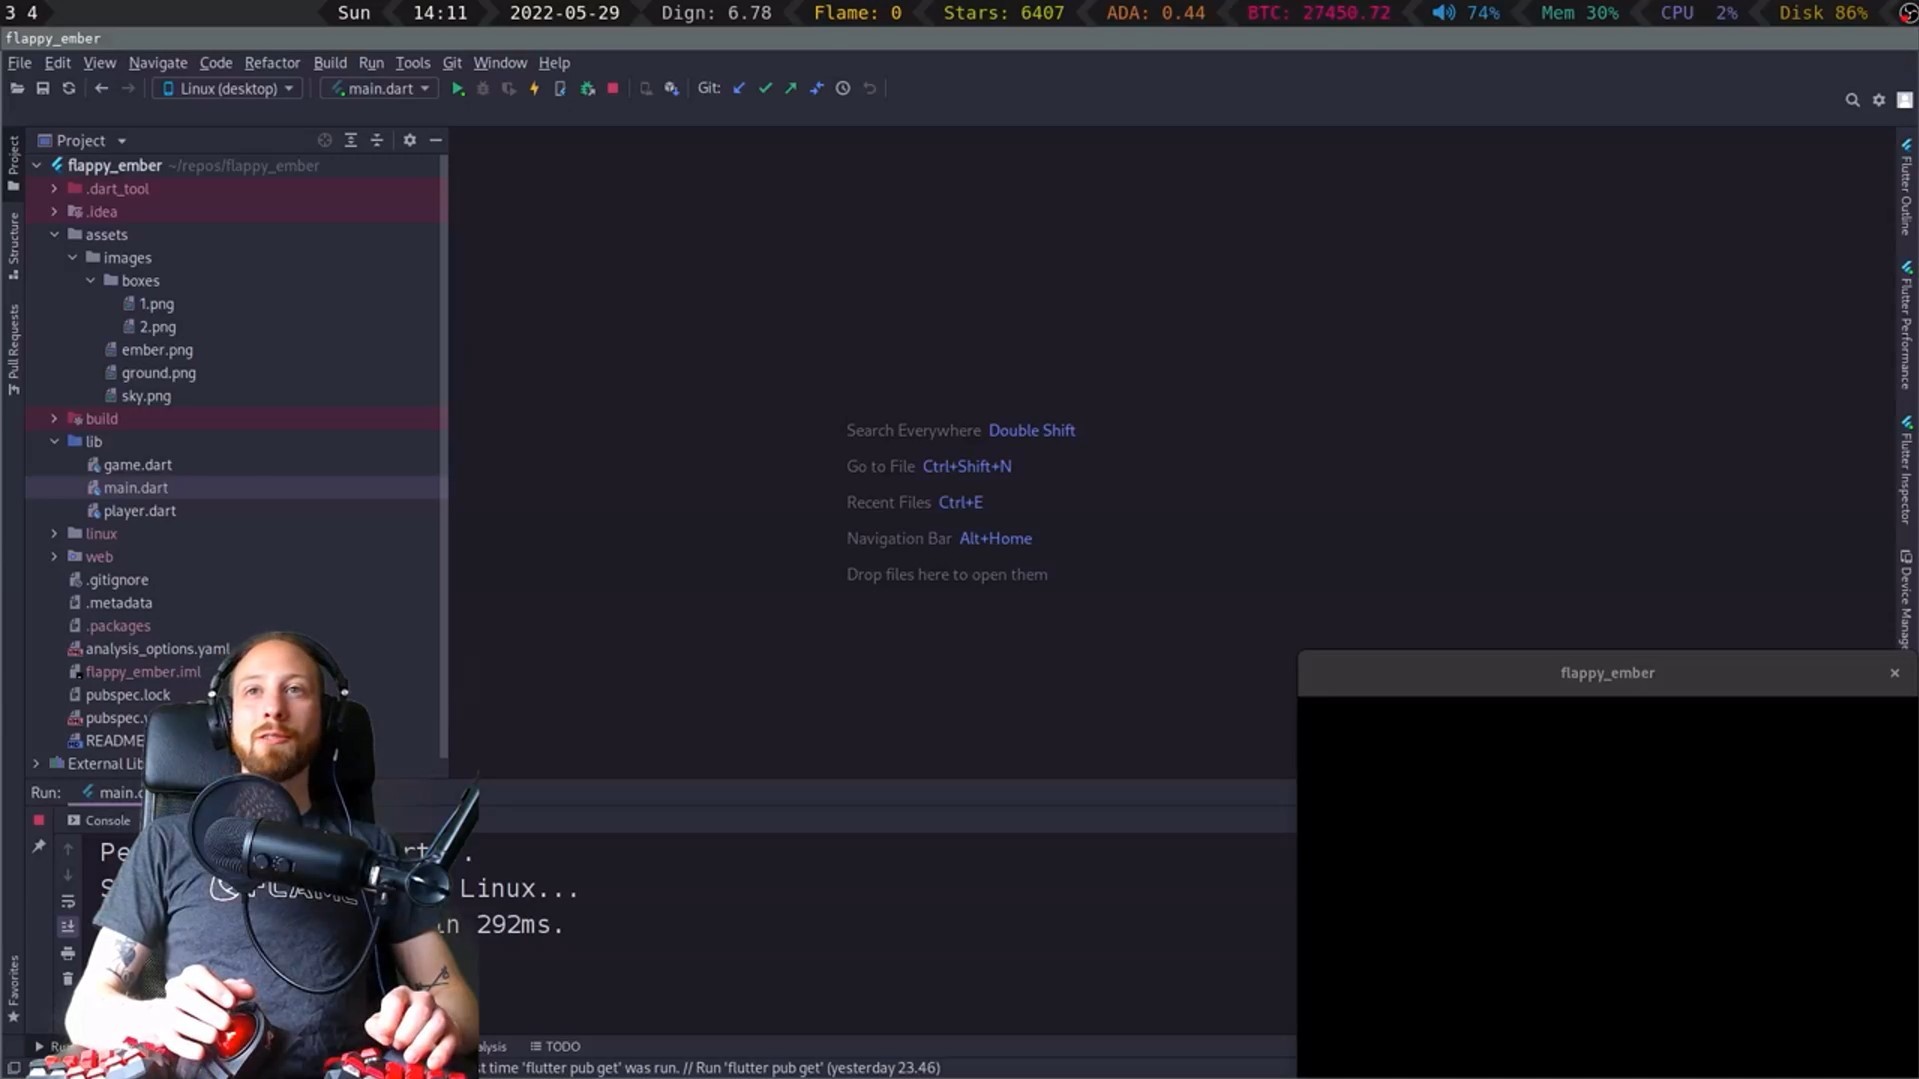Click the project tree vertical scrollbar
This screenshot has width=1919, height=1079.
point(443,455)
